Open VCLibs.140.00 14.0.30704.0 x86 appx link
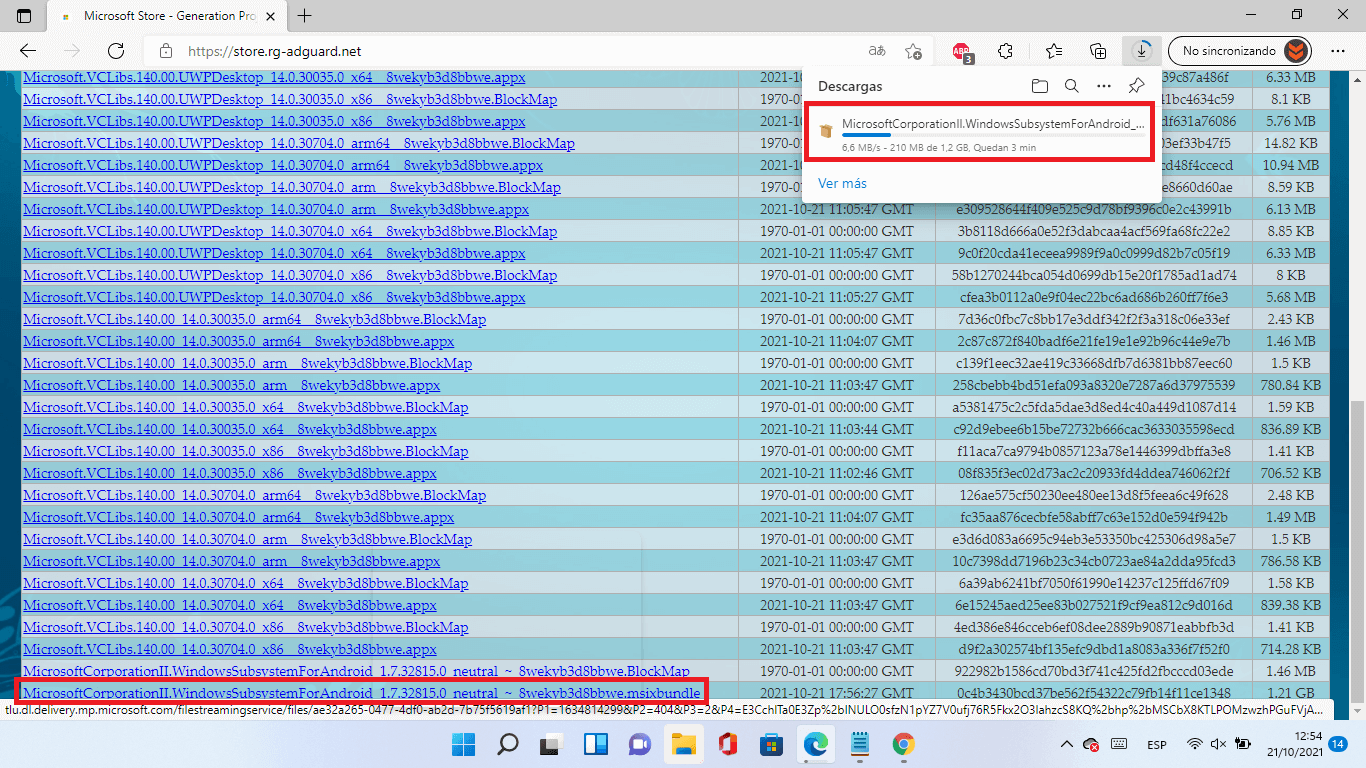The image size is (1366, 768). click(x=230, y=649)
